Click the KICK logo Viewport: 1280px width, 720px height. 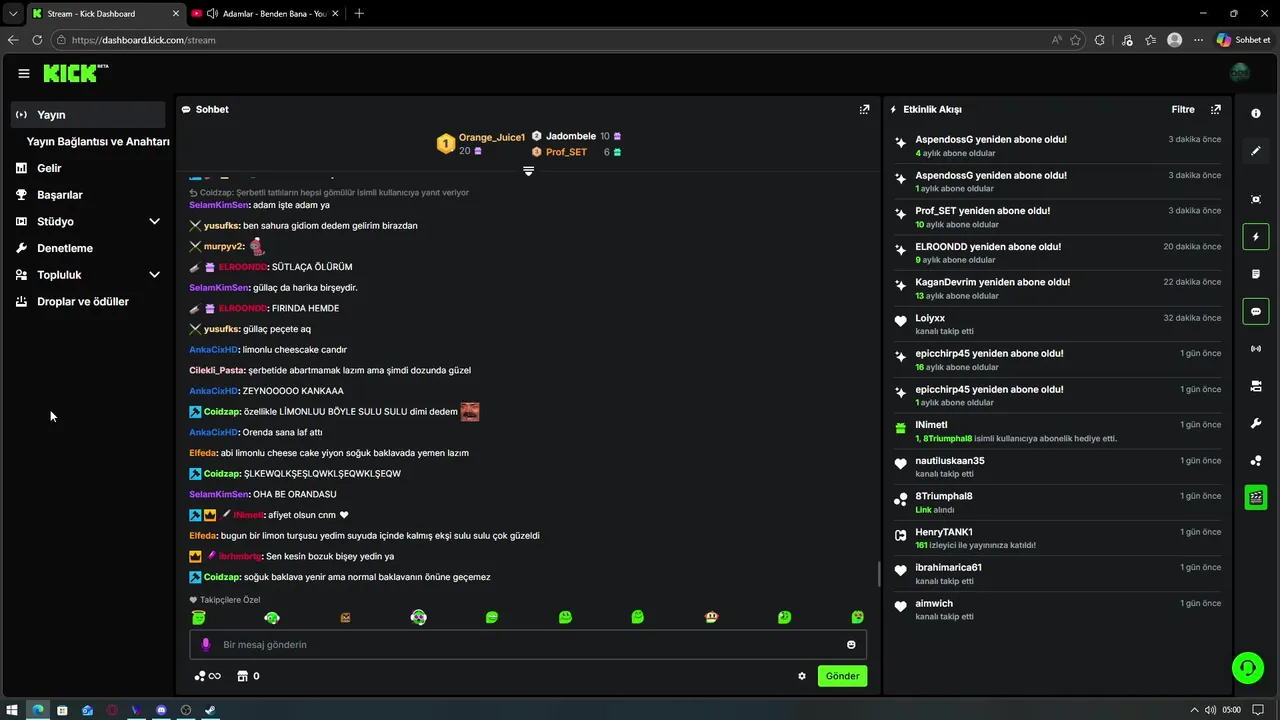click(x=75, y=73)
